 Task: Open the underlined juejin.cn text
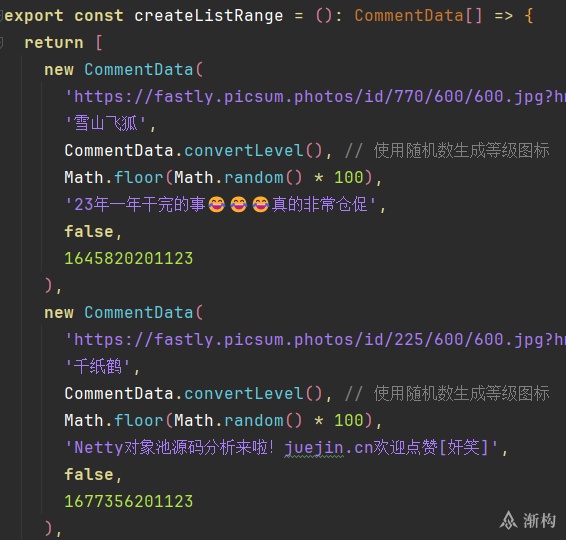point(315,448)
